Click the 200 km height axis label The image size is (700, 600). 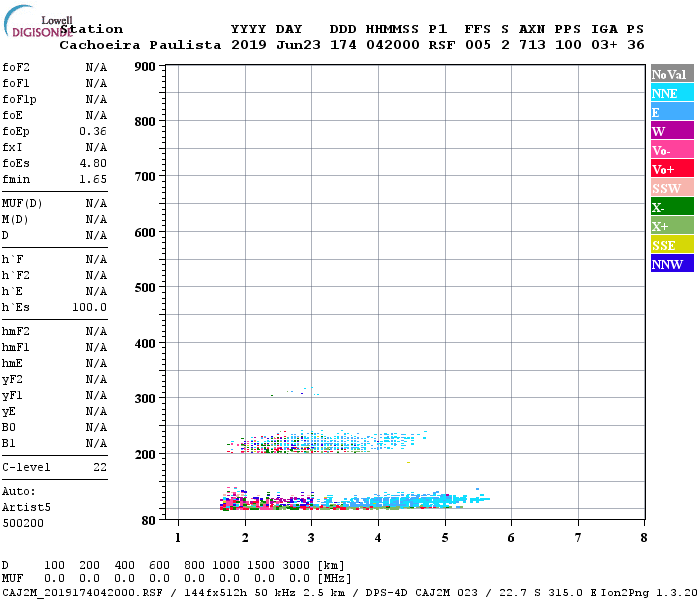145,454
